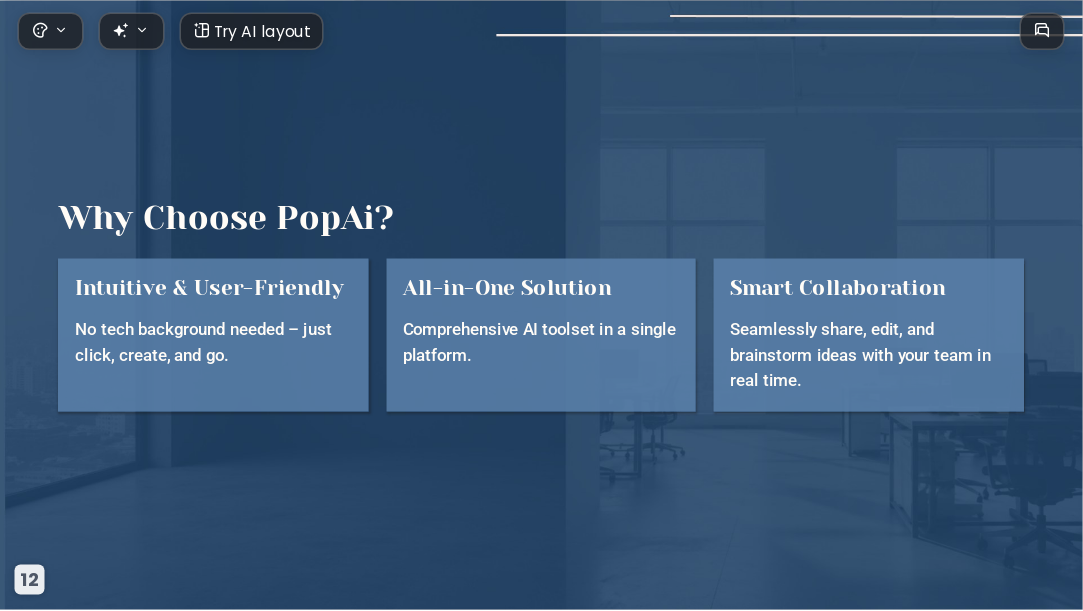Open the comments icon button
Image resolution: width=1083 pixels, height=611 pixels.
point(1042,30)
